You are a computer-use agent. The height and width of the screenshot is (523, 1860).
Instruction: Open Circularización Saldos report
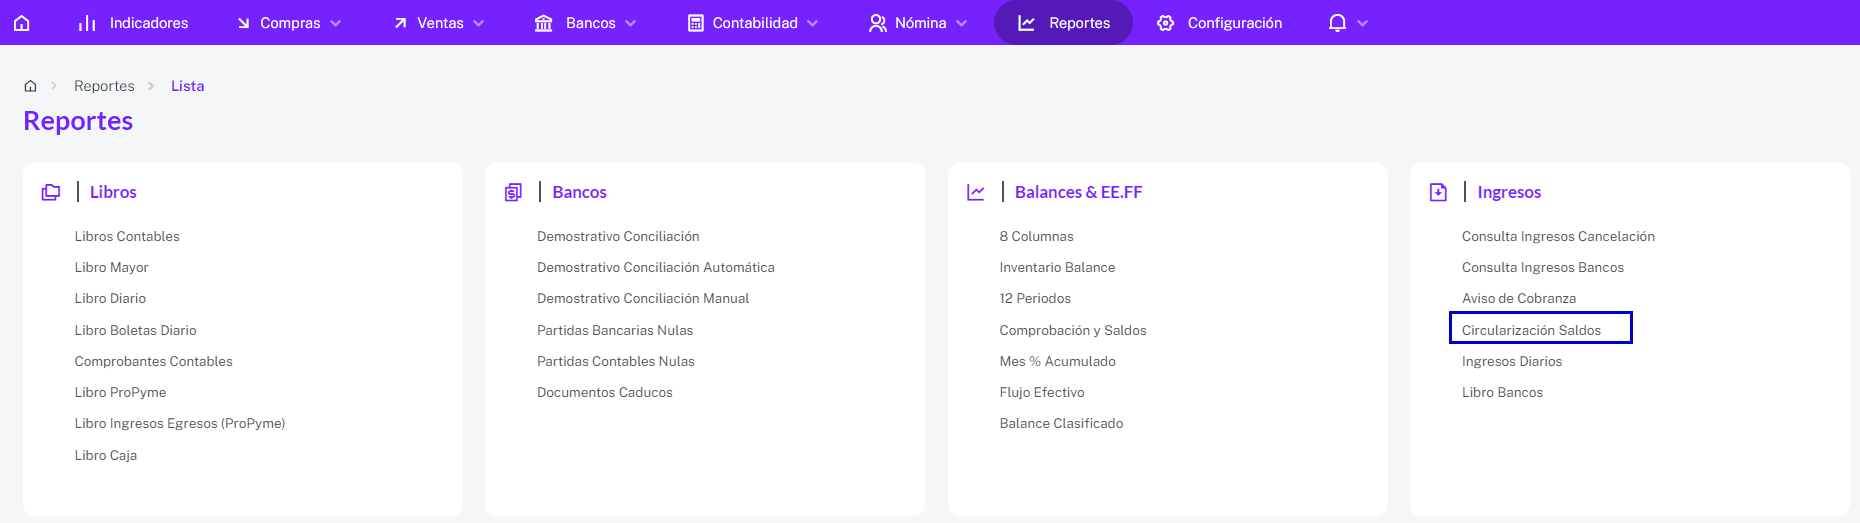(1531, 330)
